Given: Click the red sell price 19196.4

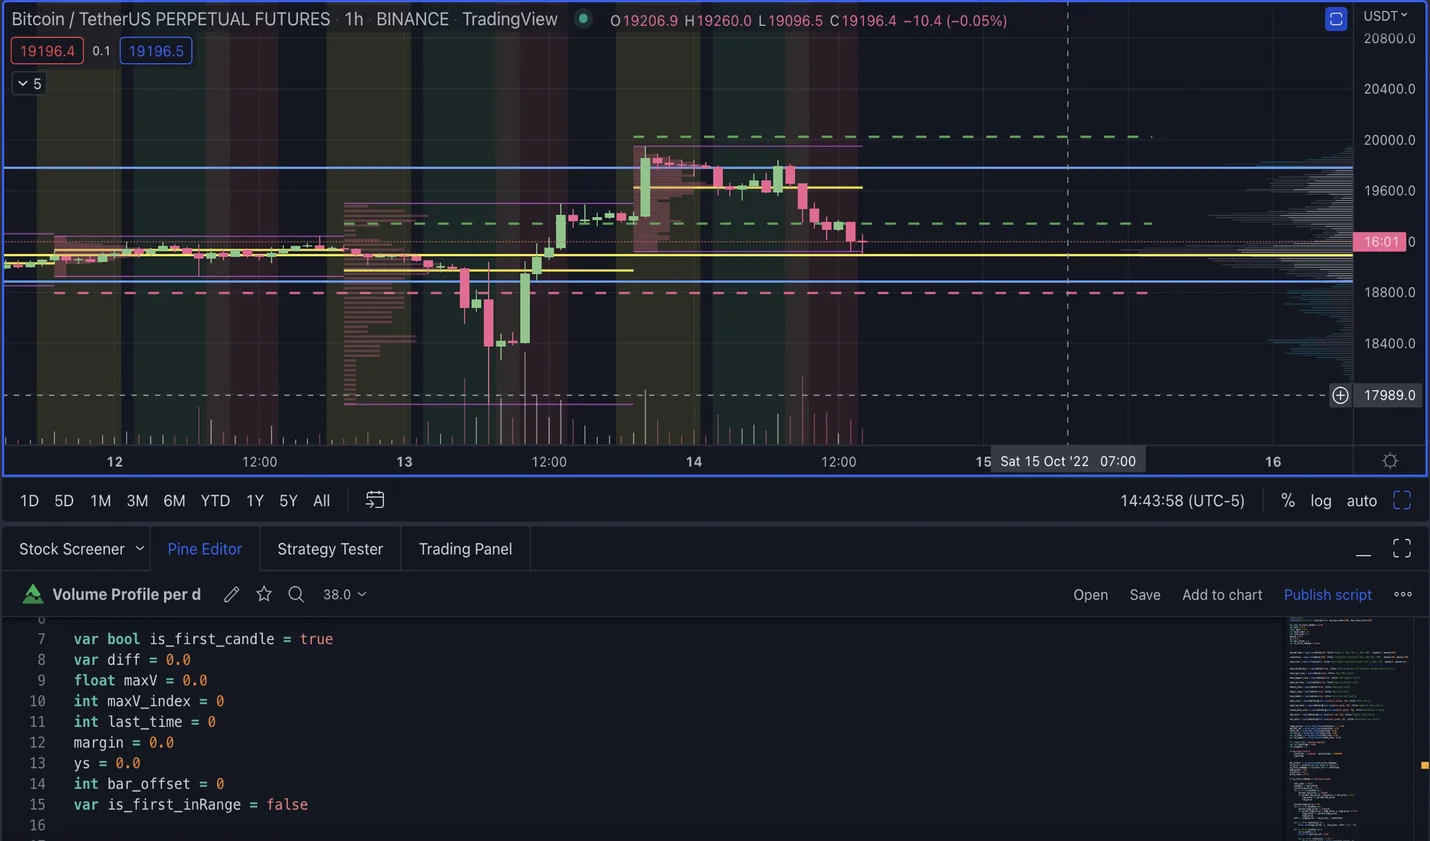Looking at the screenshot, I should tap(47, 51).
